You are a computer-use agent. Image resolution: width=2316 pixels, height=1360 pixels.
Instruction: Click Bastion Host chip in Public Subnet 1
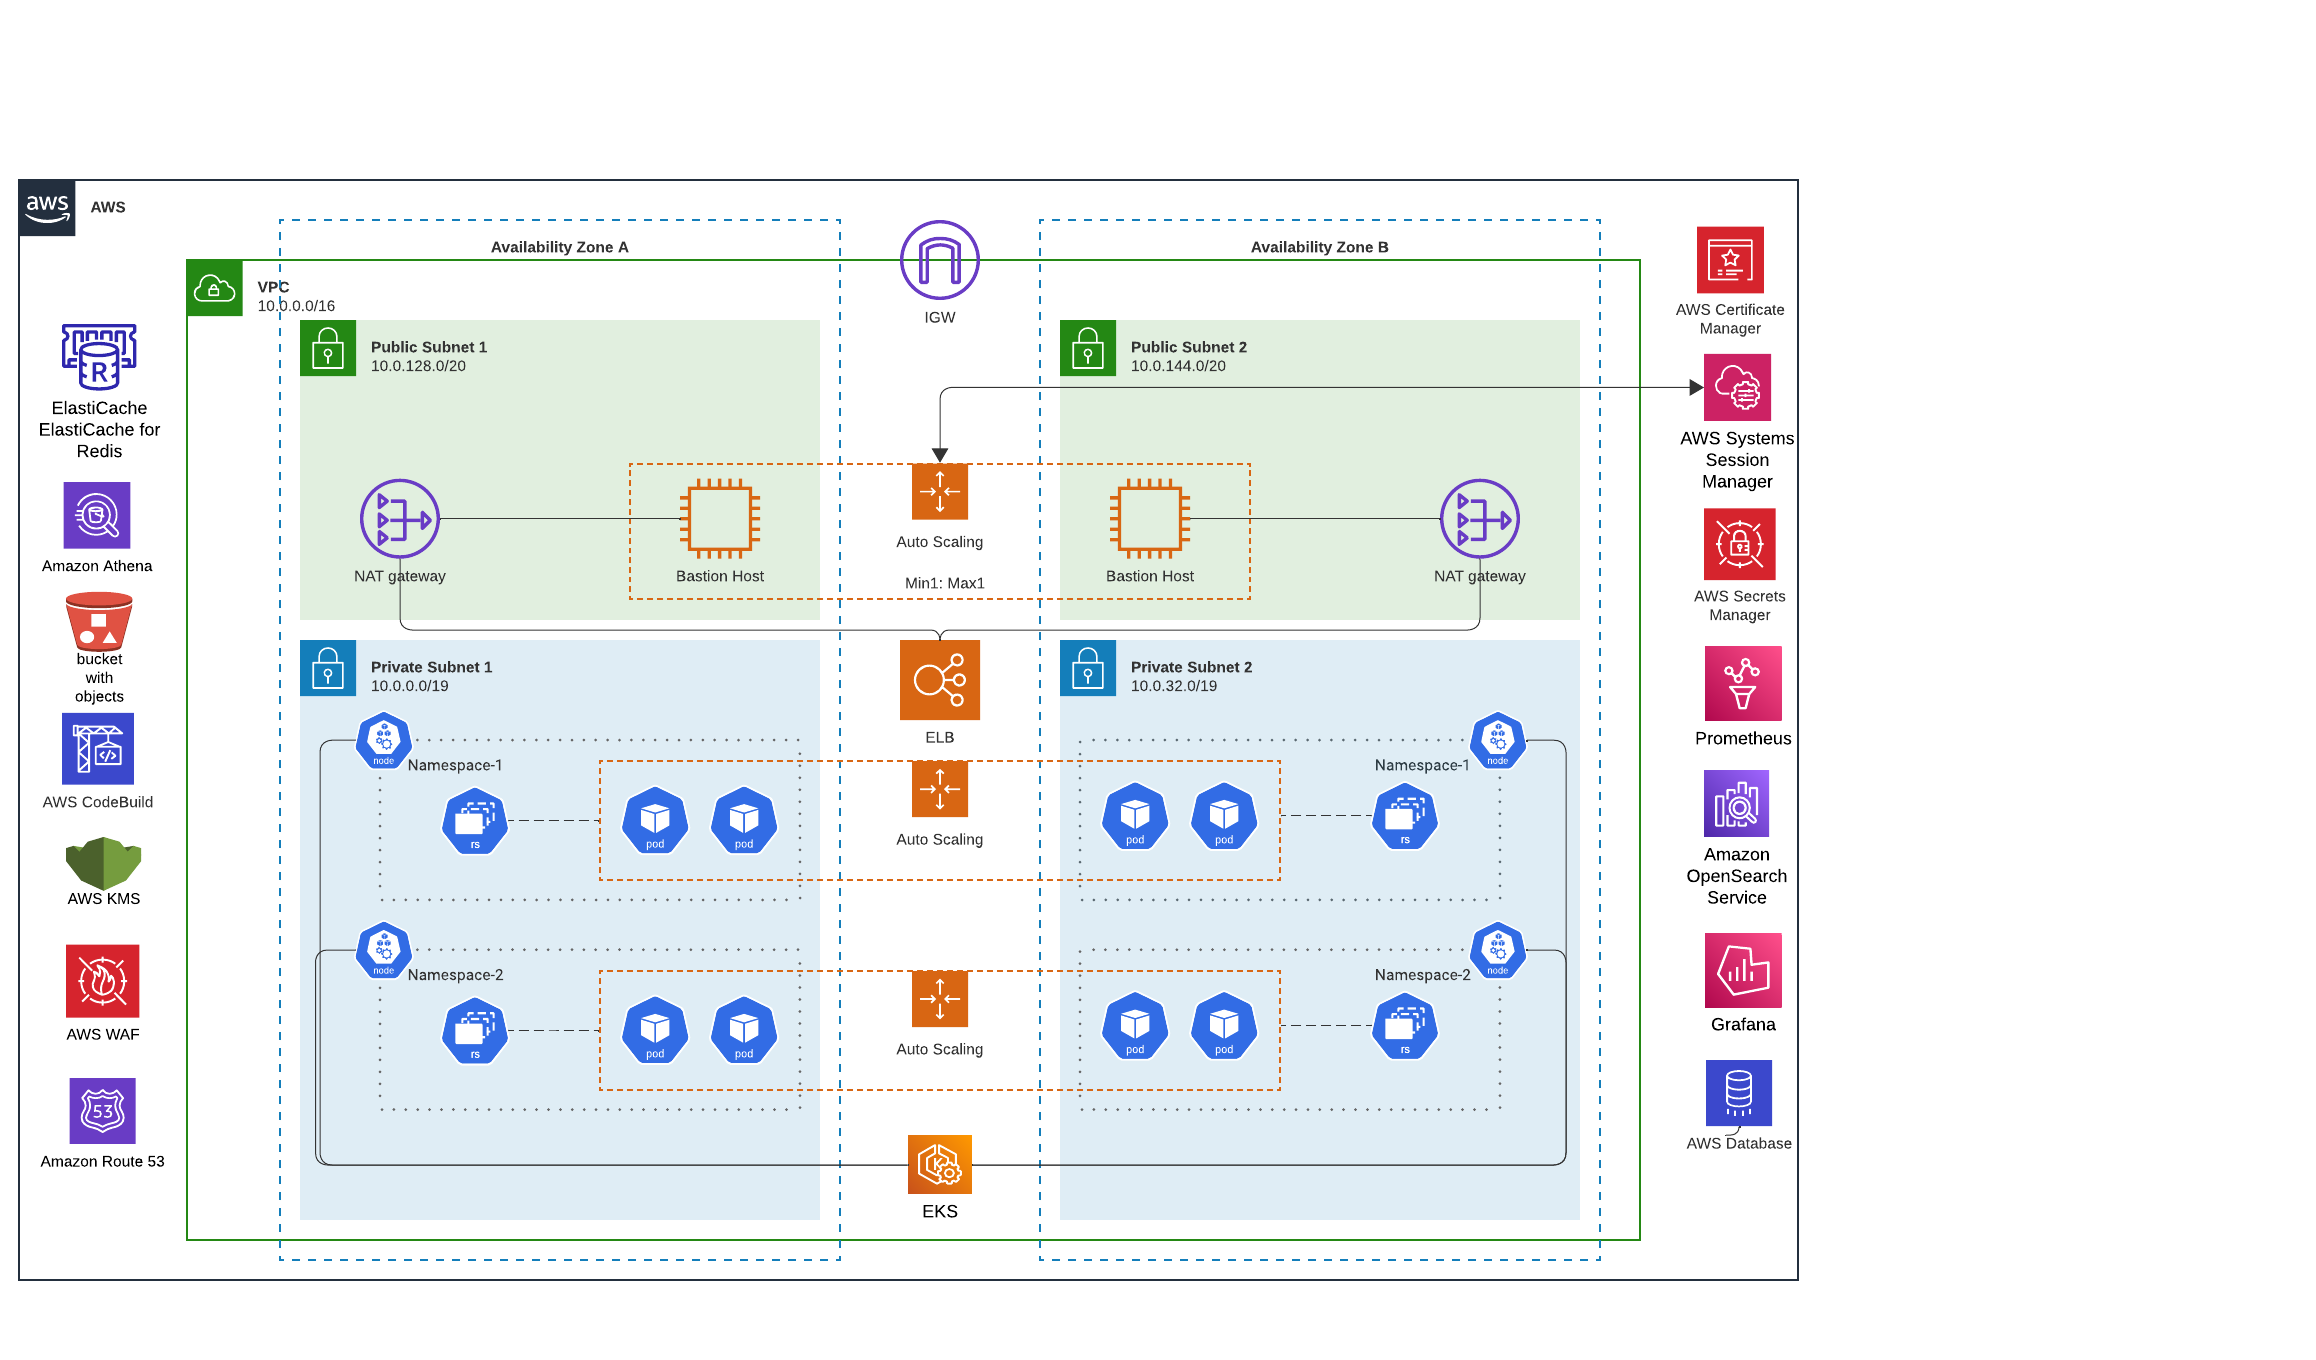point(720,519)
